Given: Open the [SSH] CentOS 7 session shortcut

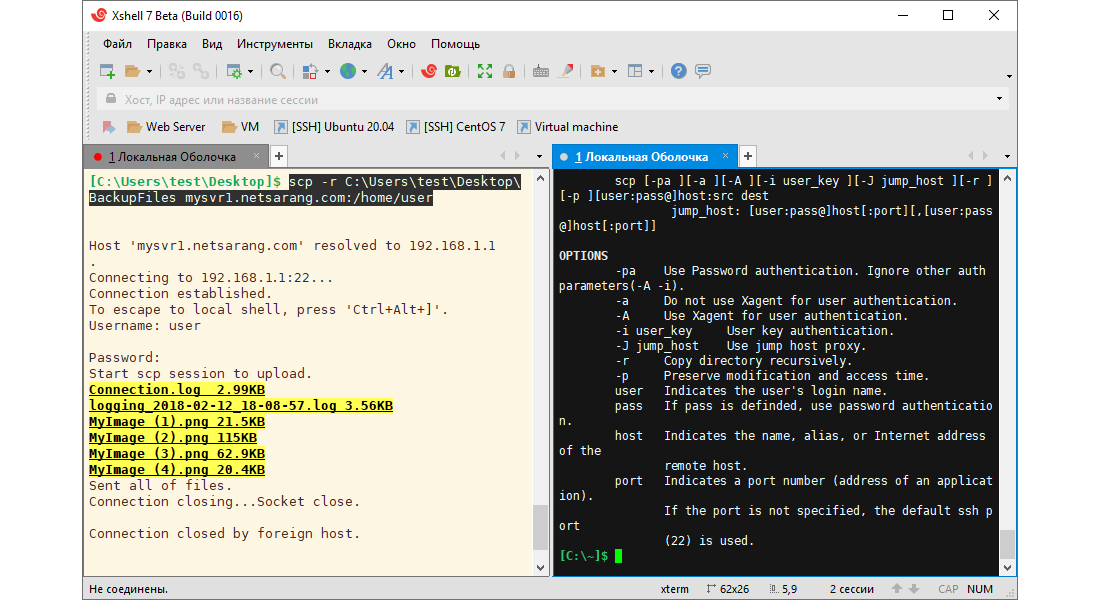Looking at the screenshot, I should [456, 127].
